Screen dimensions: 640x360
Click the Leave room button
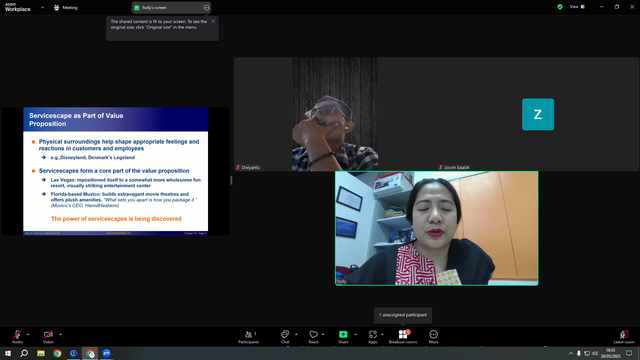tap(624, 337)
